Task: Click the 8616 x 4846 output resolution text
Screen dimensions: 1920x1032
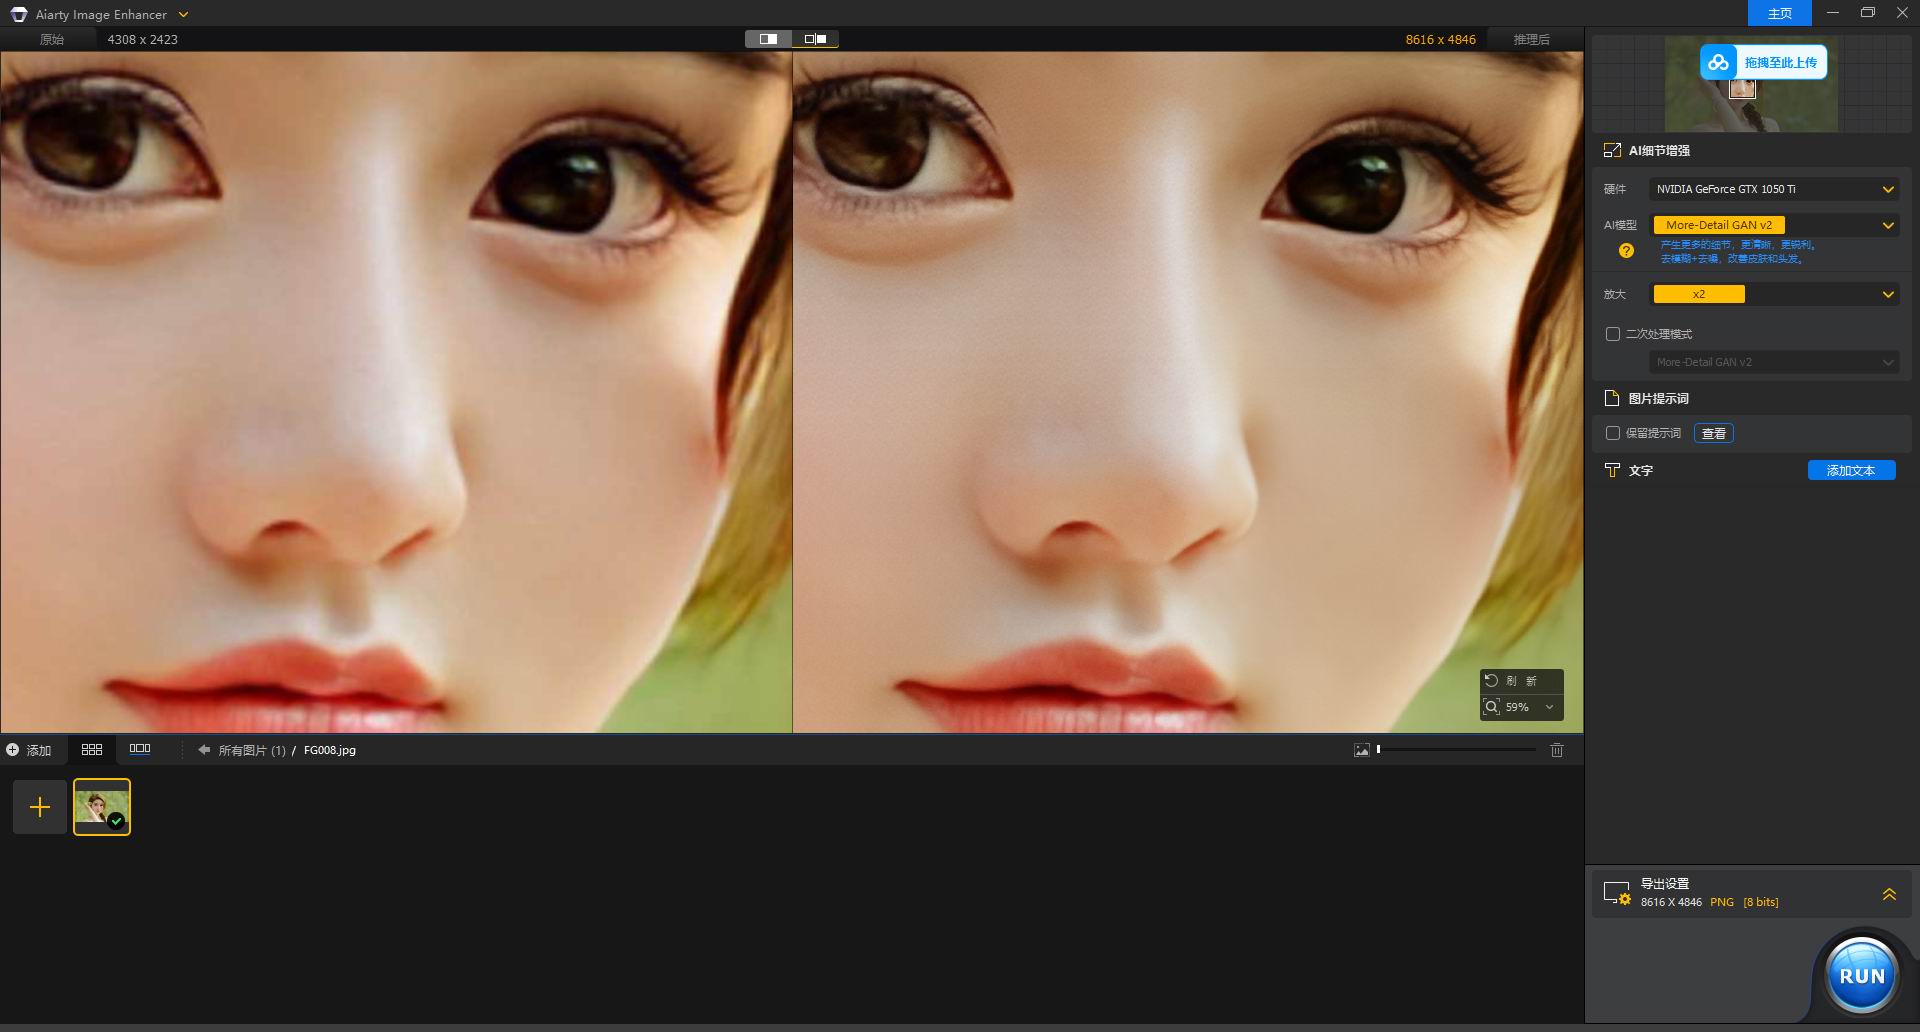Action: [x=1440, y=39]
